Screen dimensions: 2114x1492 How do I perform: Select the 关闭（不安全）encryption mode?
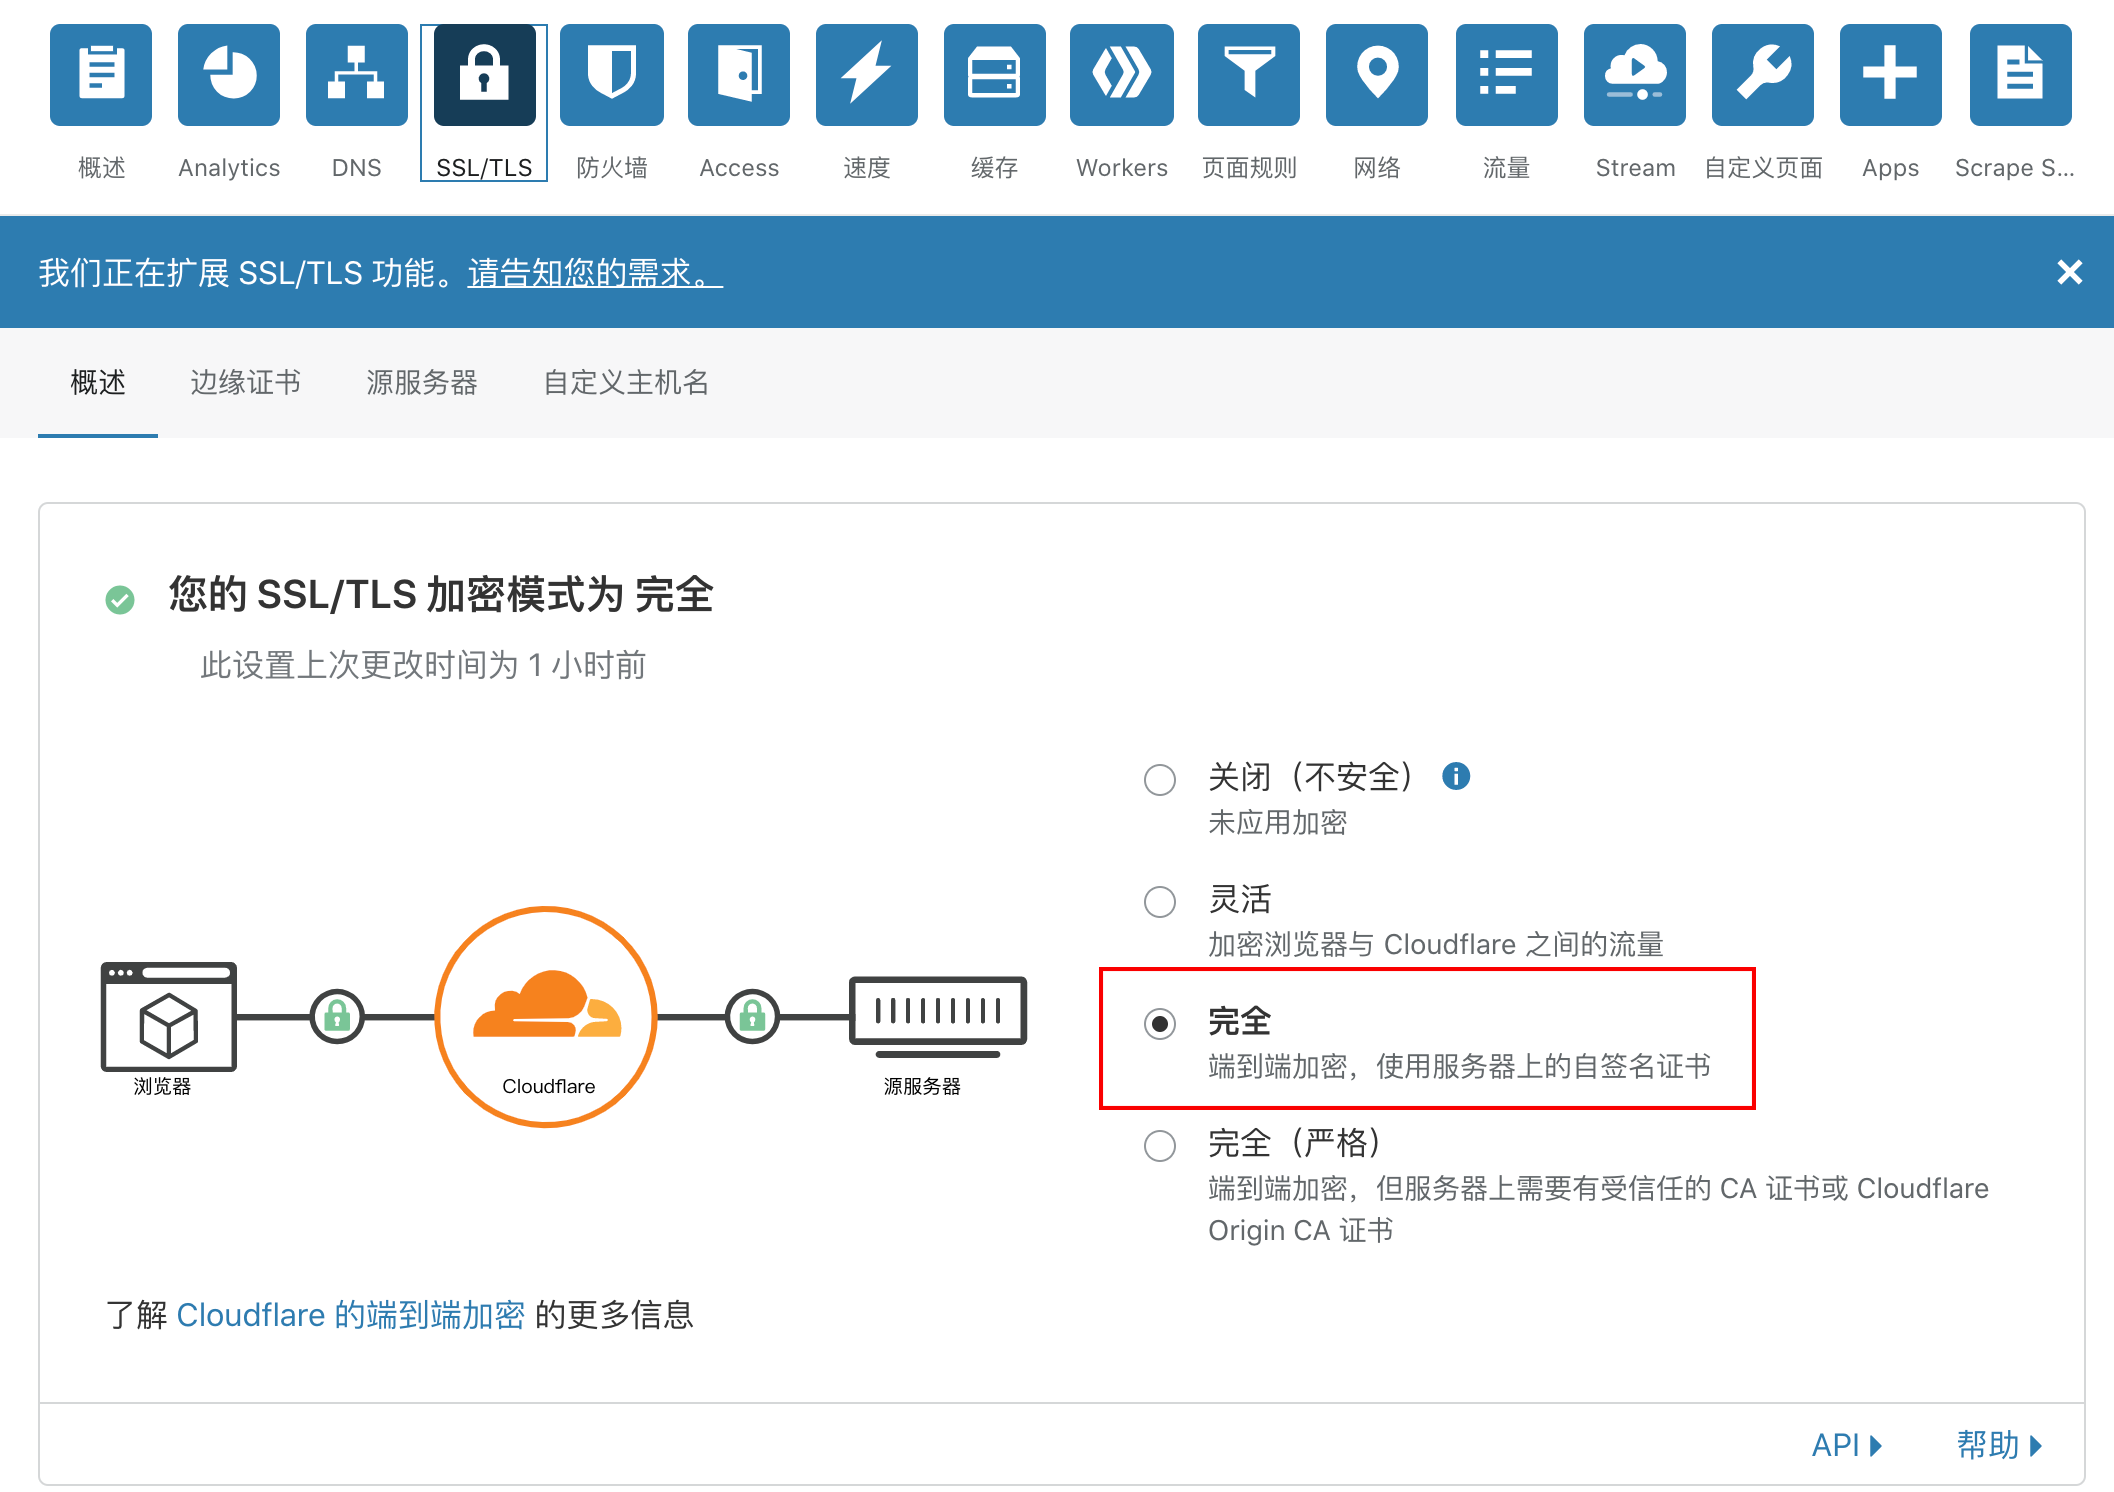tap(1160, 779)
